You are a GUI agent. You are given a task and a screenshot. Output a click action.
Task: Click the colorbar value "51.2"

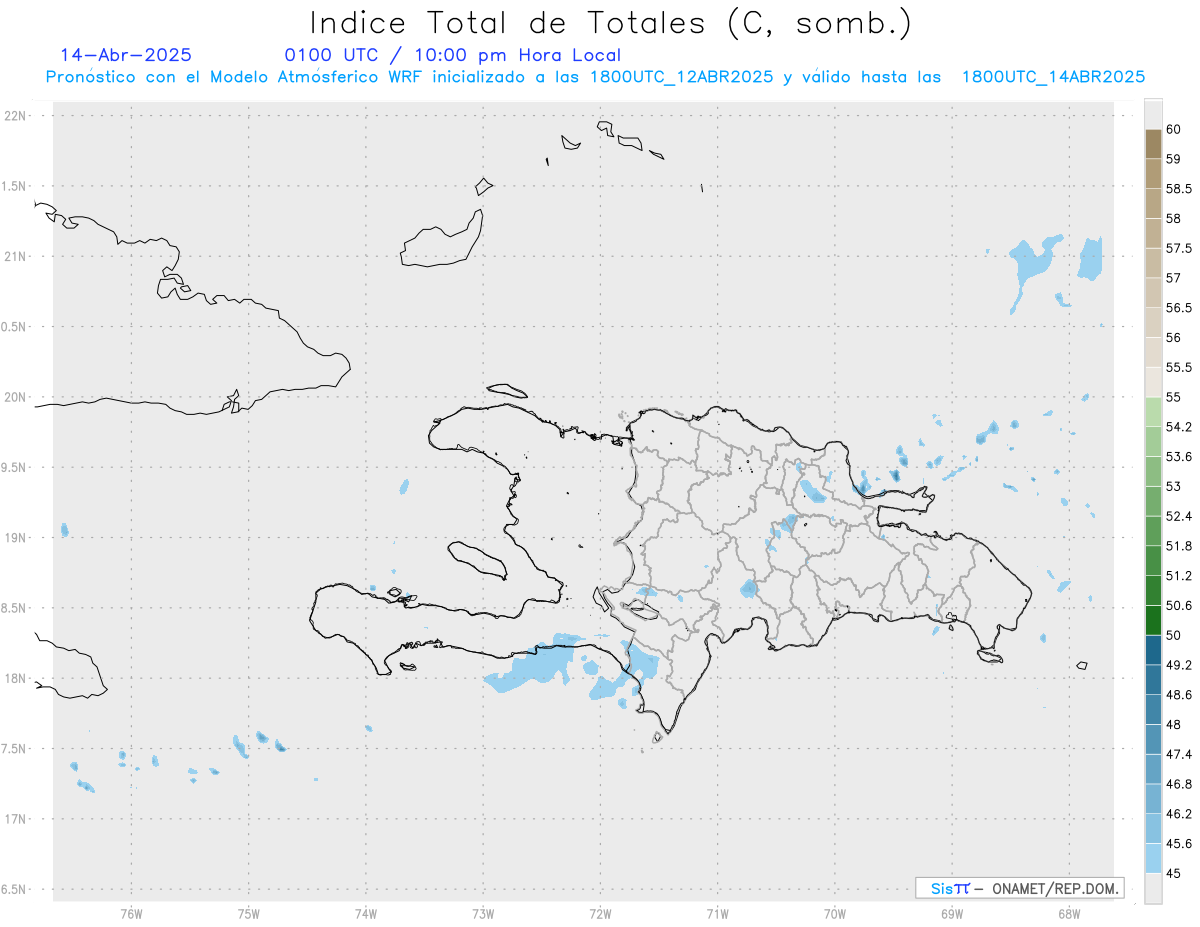point(1178,576)
